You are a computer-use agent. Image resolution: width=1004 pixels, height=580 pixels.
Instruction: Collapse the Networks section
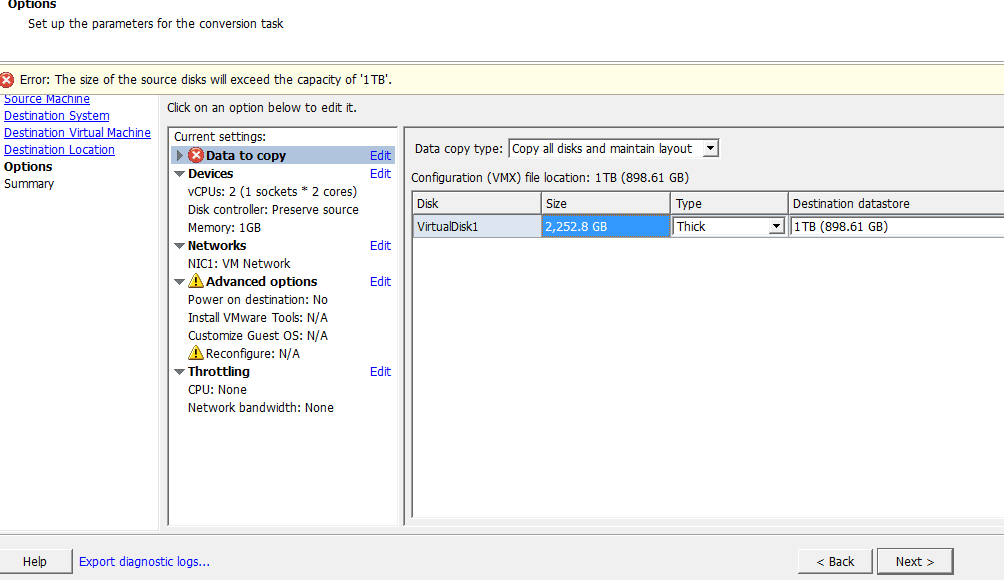(179, 246)
